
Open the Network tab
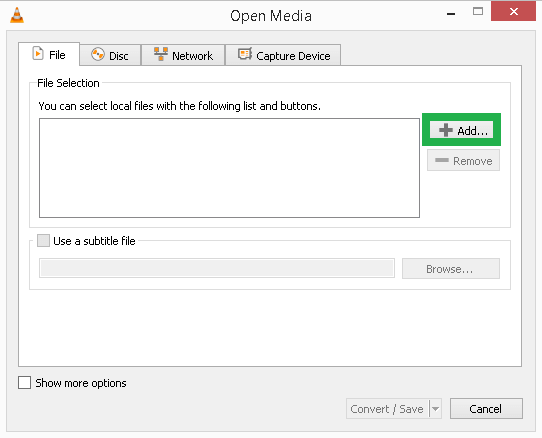pyautogui.click(x=183, y=55)
